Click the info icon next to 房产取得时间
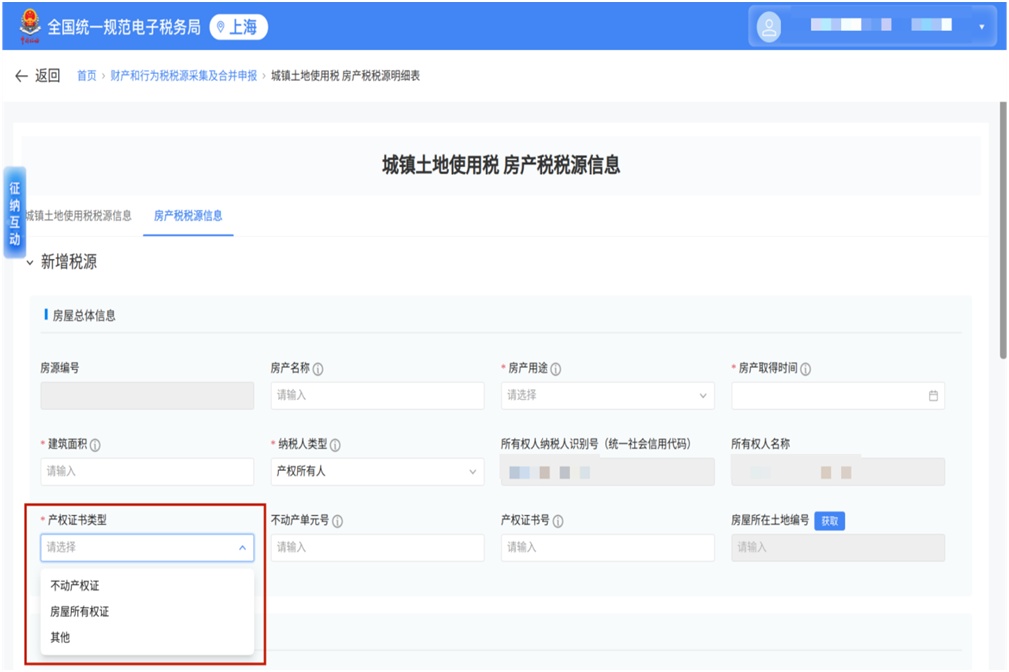This screenshot has width=1009, height=672. click(805, 369)
